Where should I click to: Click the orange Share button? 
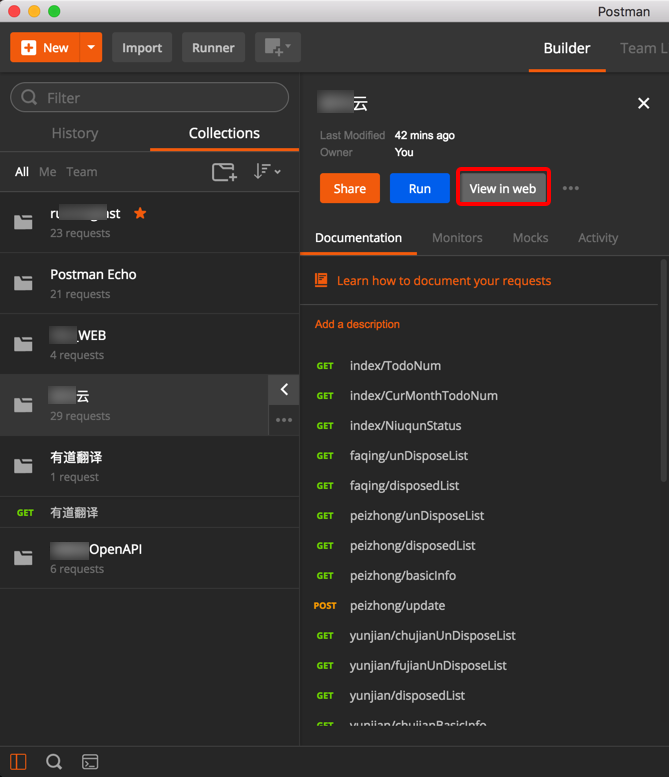tap(350, 189)
